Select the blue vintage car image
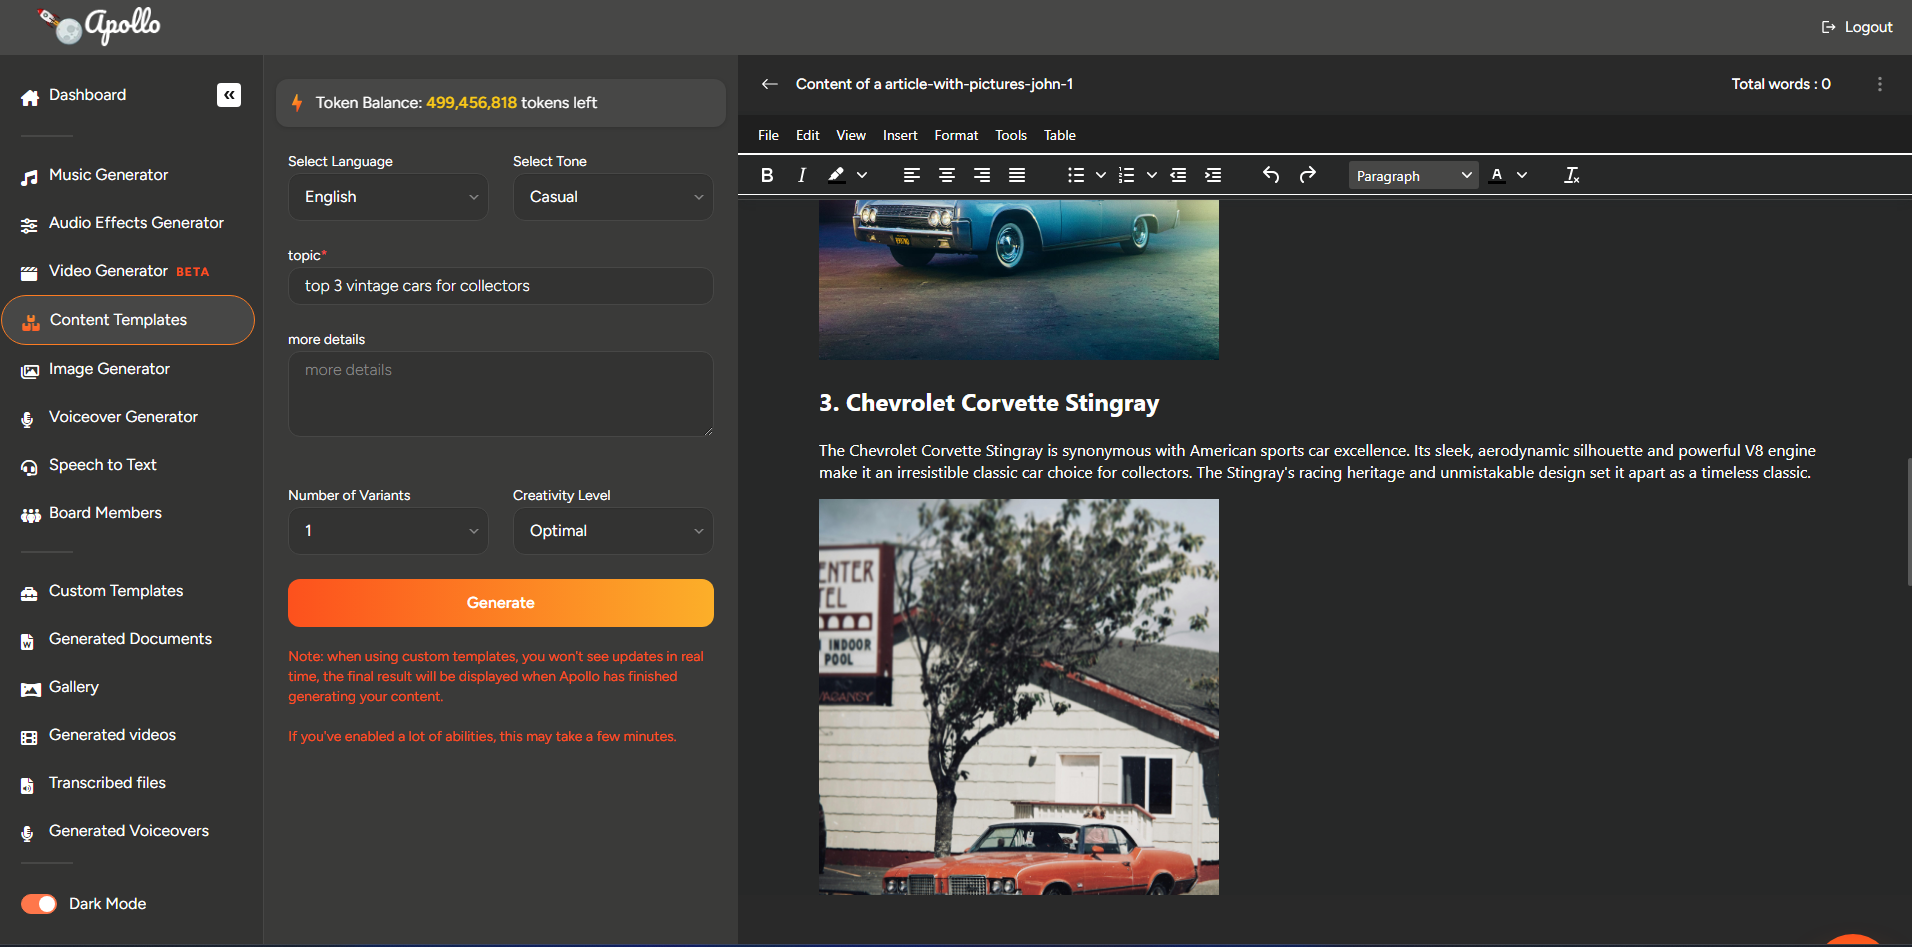The height and width of the screenshot is (947, 1912). [1019, 279]
